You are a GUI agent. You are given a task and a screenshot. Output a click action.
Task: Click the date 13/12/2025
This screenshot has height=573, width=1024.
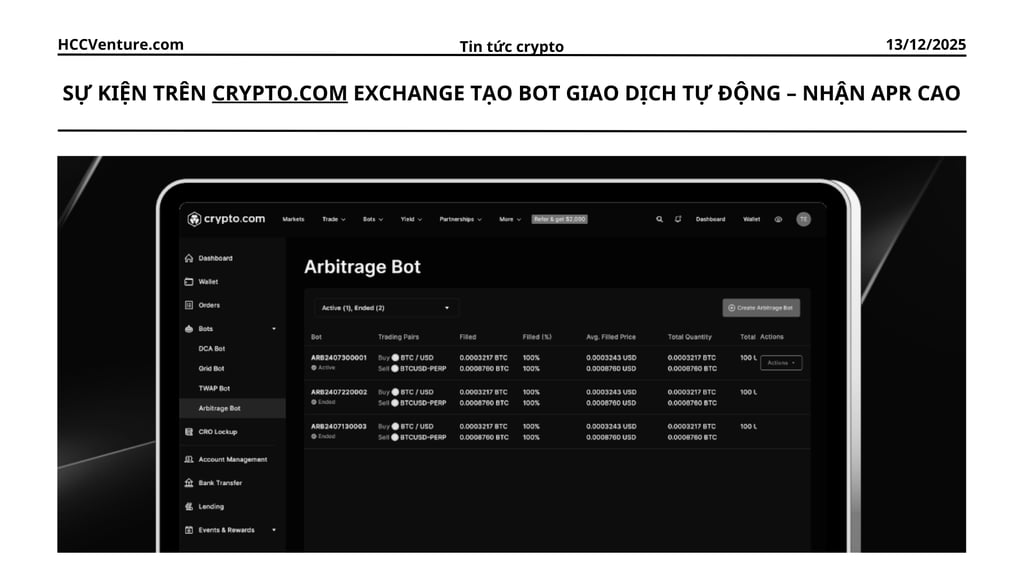pos(925,44)
